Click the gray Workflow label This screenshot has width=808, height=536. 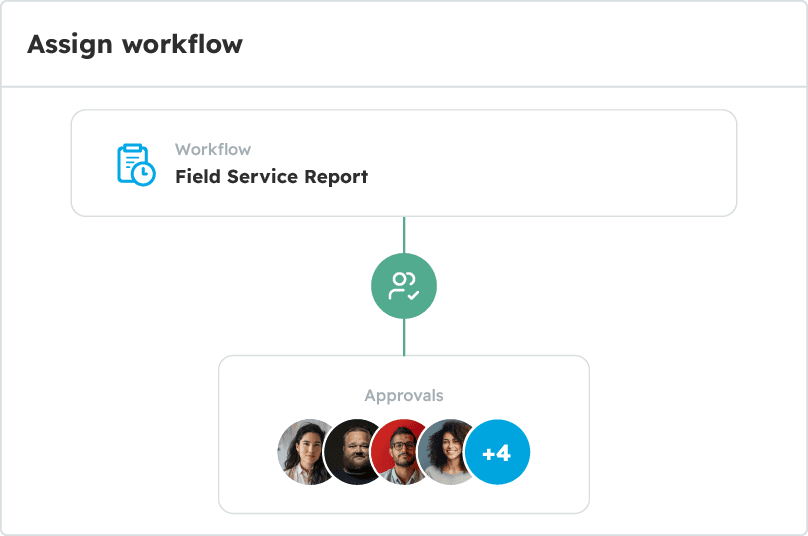pyautogui.click(x=213, y=149)
